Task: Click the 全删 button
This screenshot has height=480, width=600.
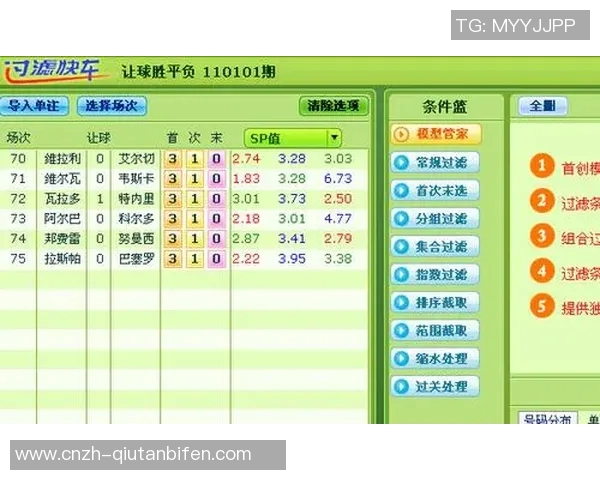Action: [x=542, y=106]
